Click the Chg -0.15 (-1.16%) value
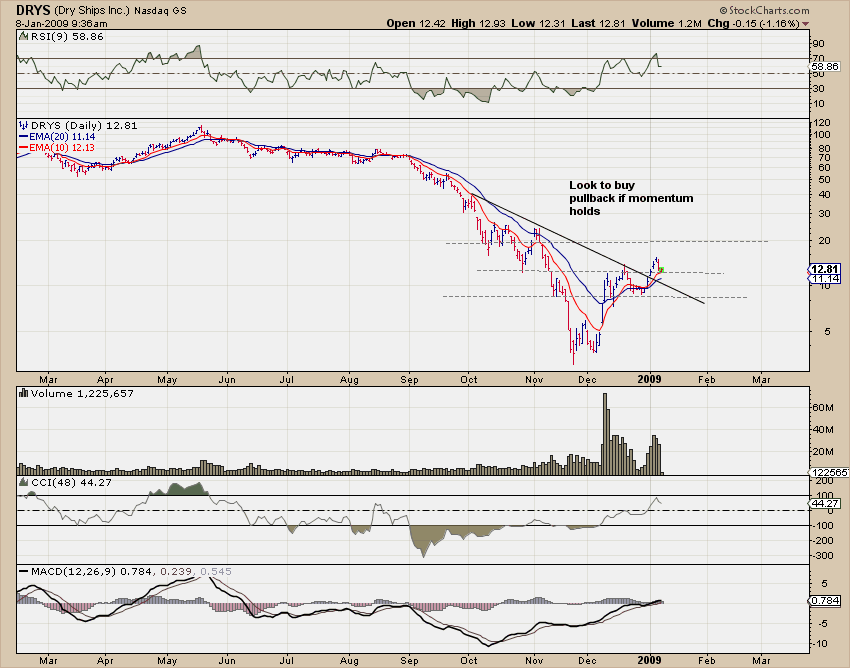The height and width of the screenshot is (668, 850). (754, 23)
